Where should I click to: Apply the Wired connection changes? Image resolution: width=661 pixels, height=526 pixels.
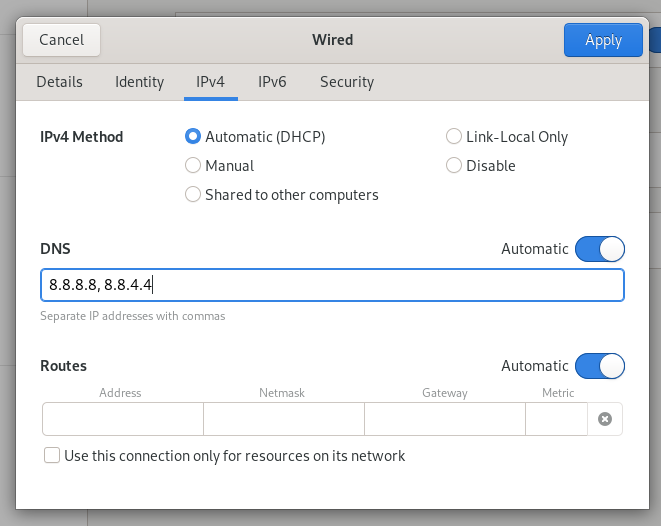click(x=603, y=40)
